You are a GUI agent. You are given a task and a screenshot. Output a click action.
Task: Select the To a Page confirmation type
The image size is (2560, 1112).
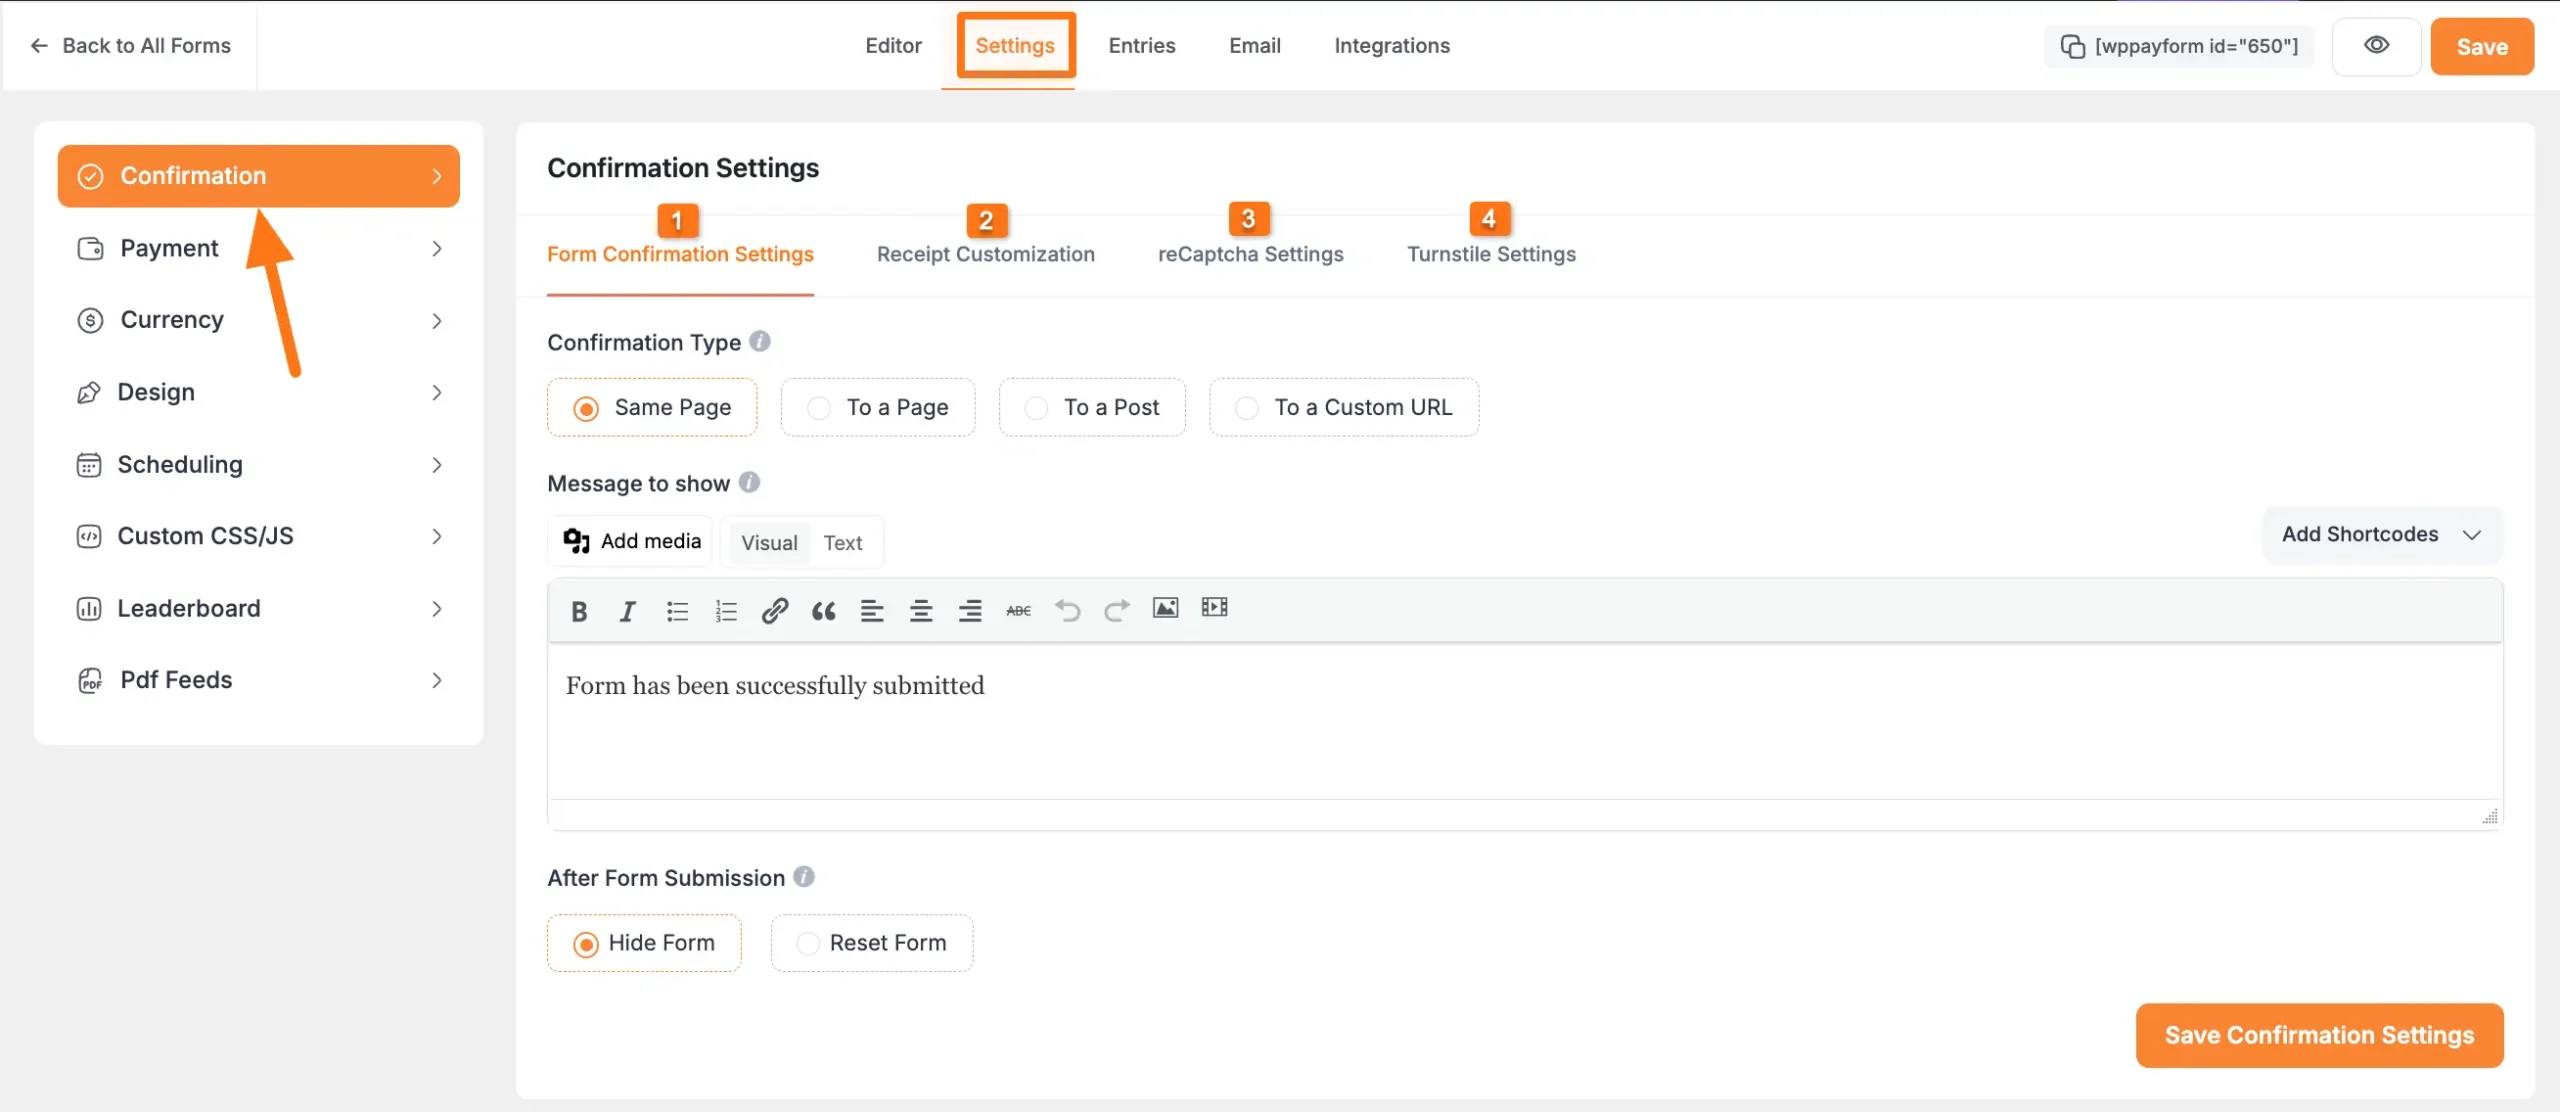[x=877, y=407]
